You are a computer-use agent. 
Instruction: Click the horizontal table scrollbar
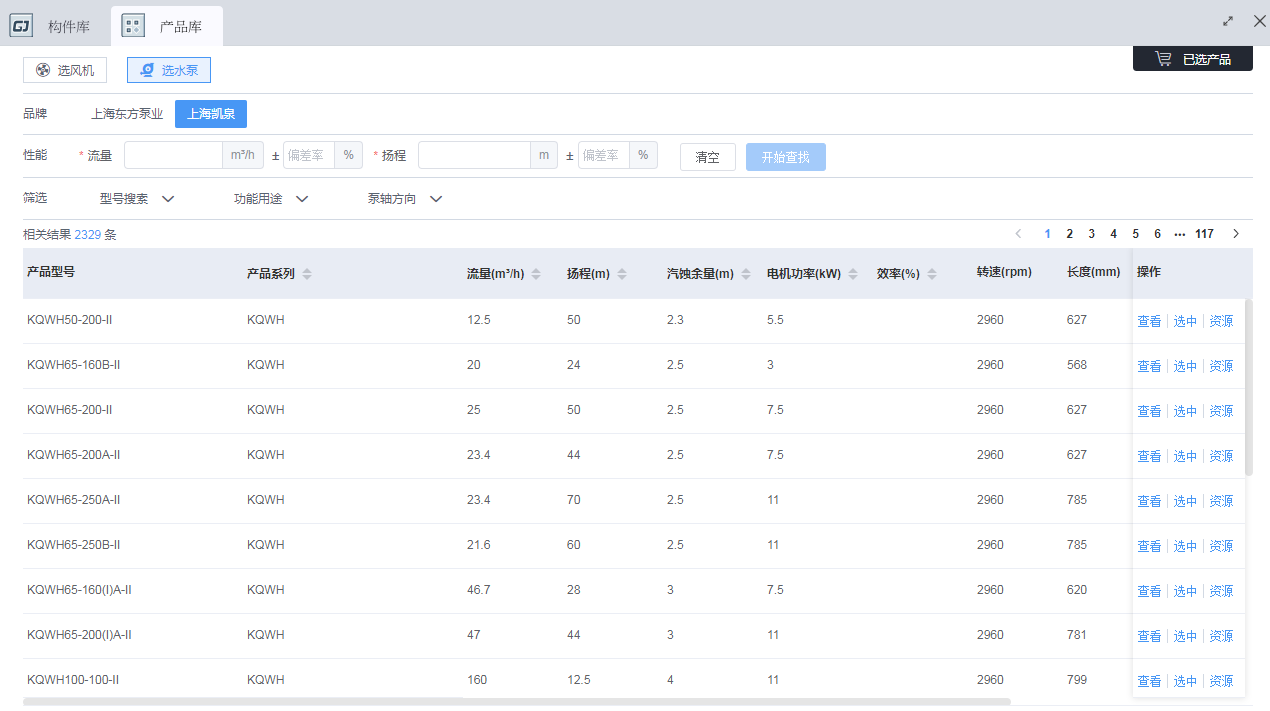pos(517,702)
